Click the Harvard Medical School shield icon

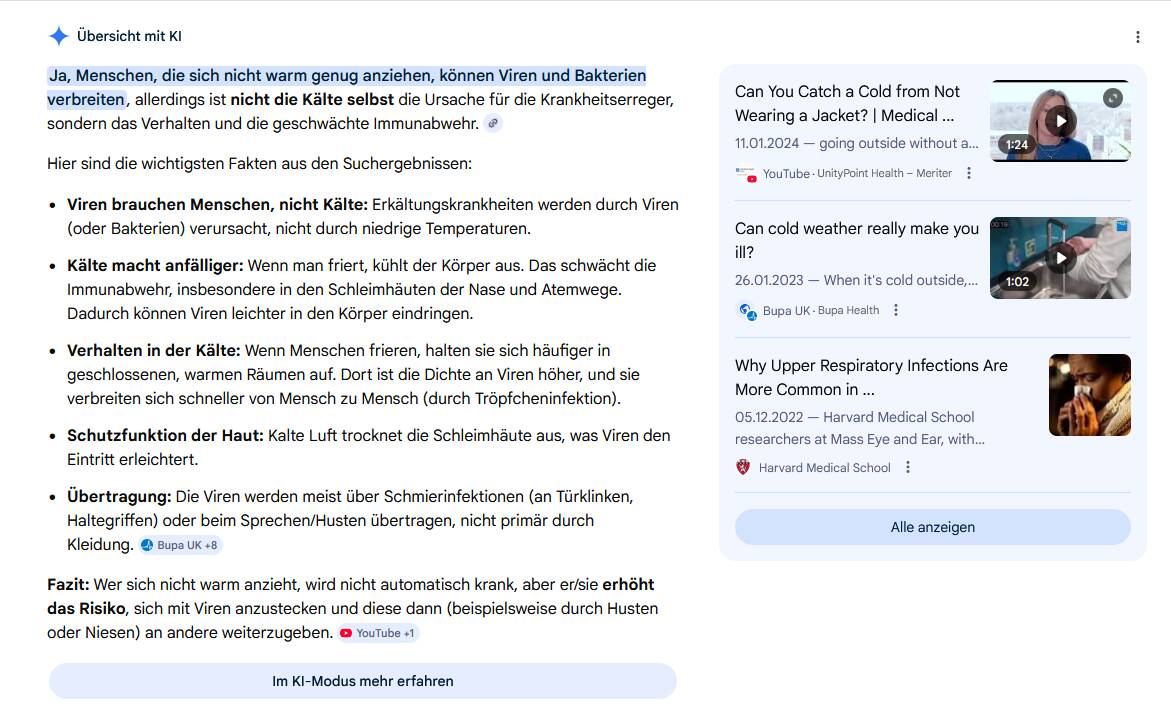point(743,467)
